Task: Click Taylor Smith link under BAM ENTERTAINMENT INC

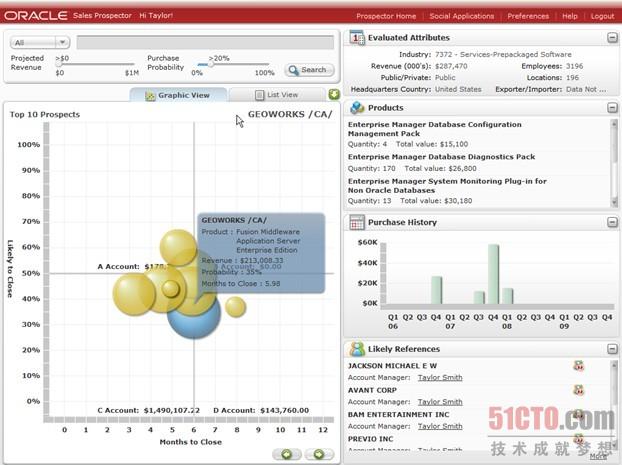Action: point(440,426)
